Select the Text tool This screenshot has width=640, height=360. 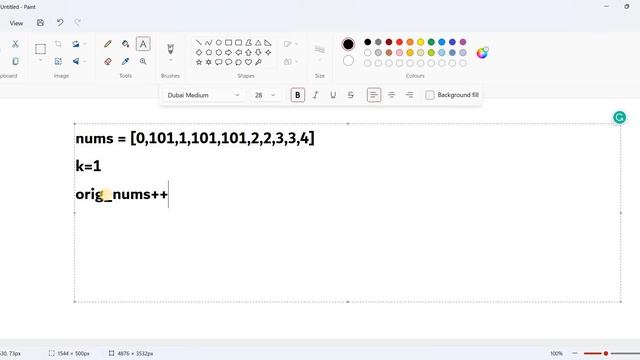pyautogui.click(x=143, y=44)
